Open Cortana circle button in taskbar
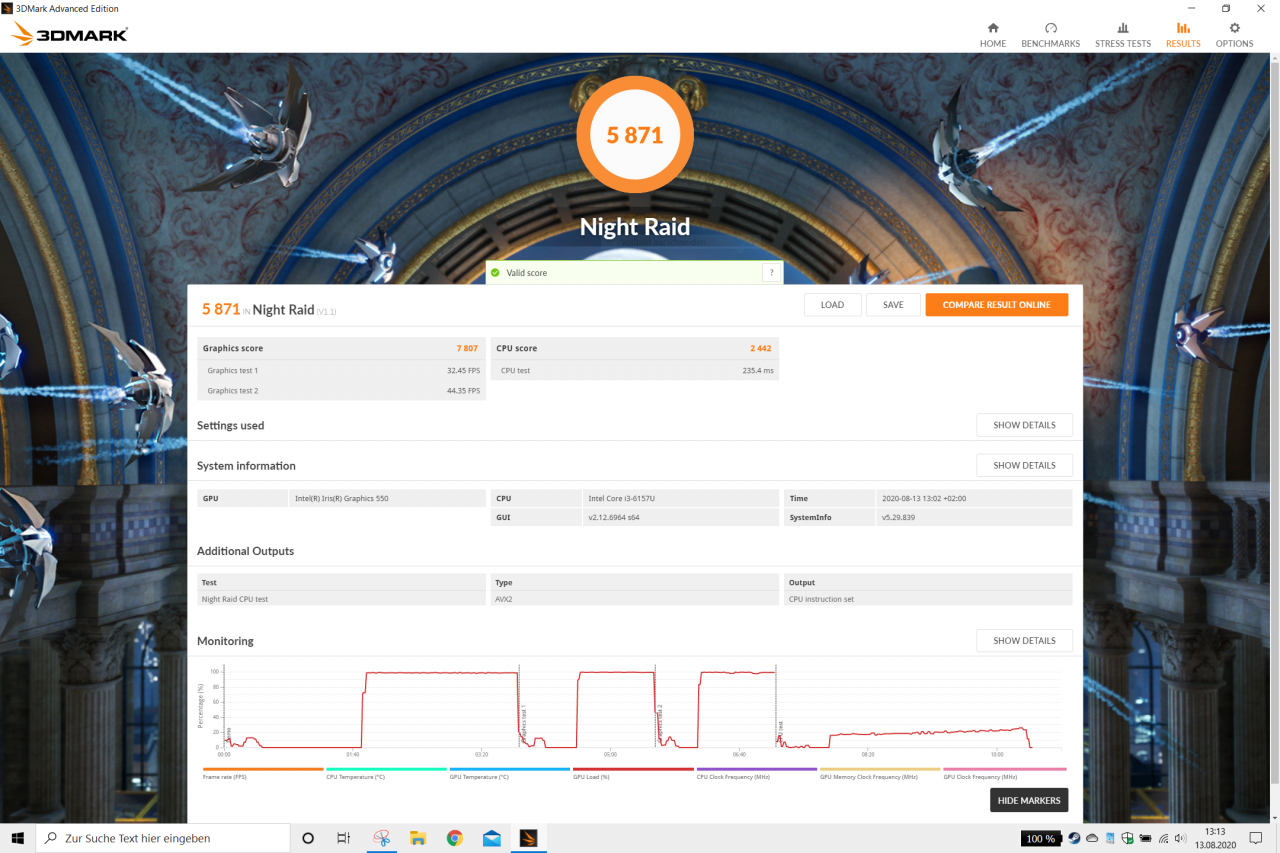Viewport: 1280px width, 853px height. (308, 838)
